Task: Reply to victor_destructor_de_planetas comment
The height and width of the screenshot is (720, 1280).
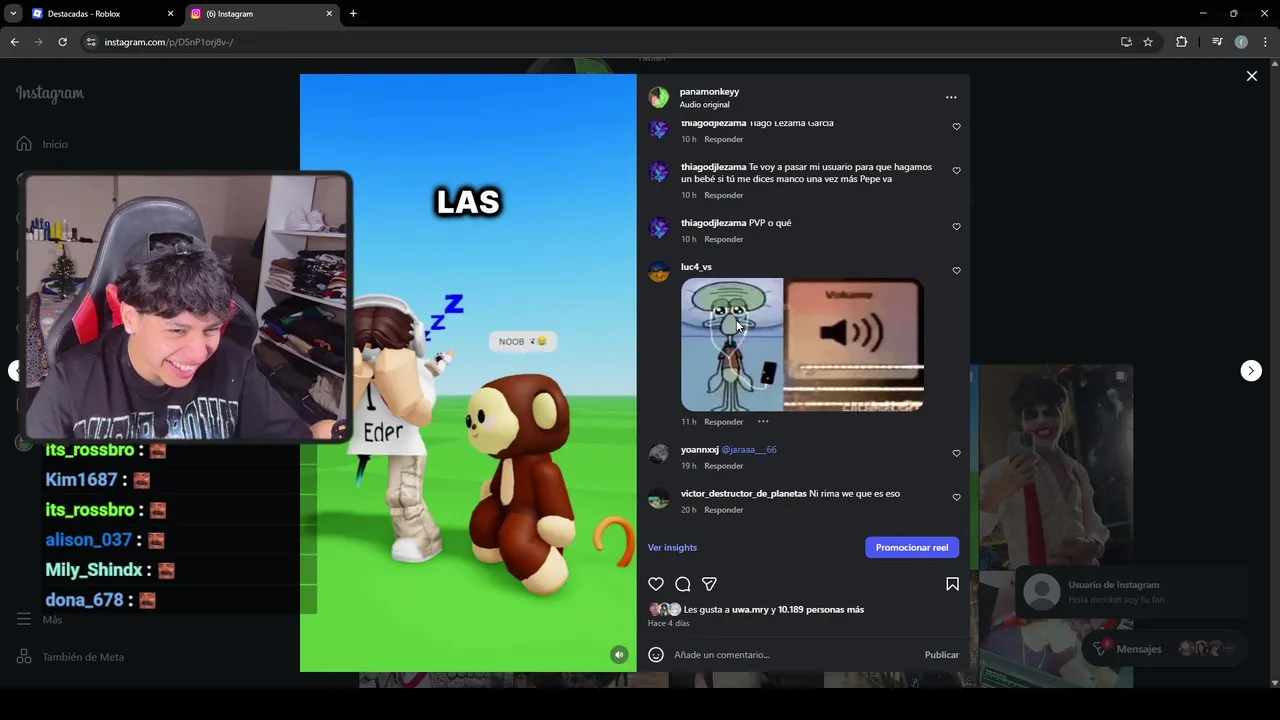Action: tap(723, 510)
